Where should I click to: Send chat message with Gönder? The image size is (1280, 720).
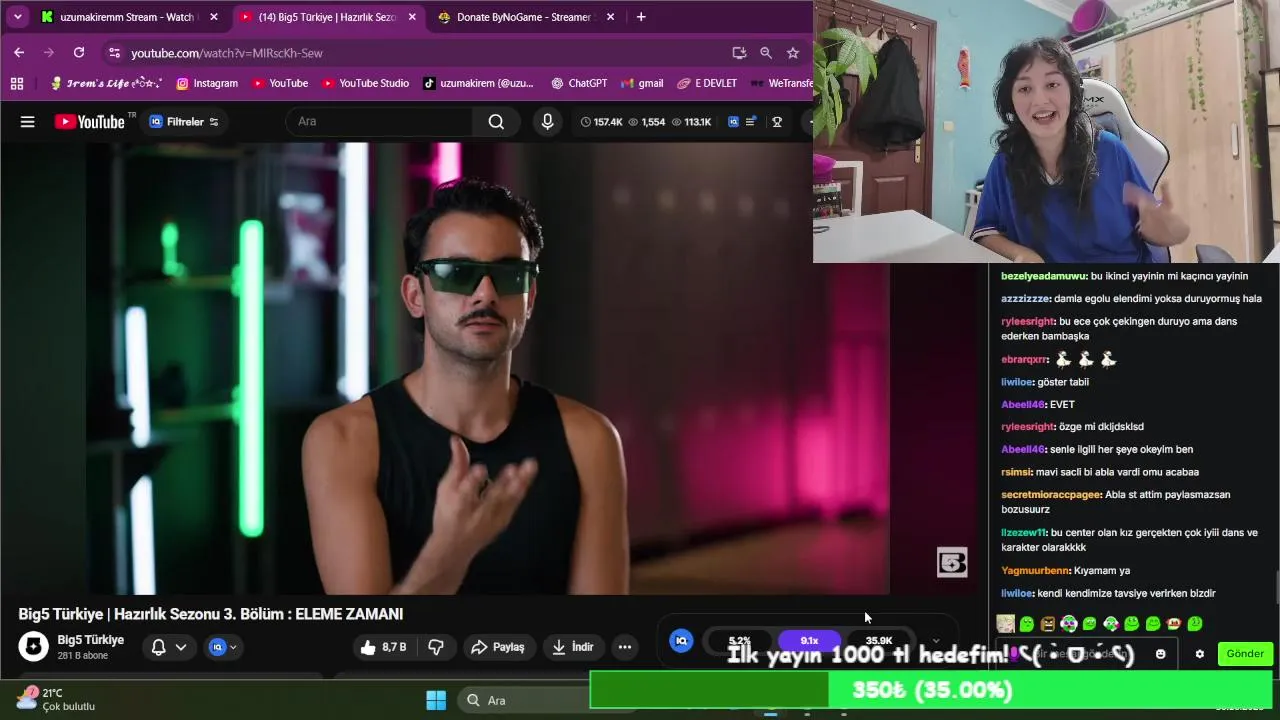click(x=1245, y=654)
